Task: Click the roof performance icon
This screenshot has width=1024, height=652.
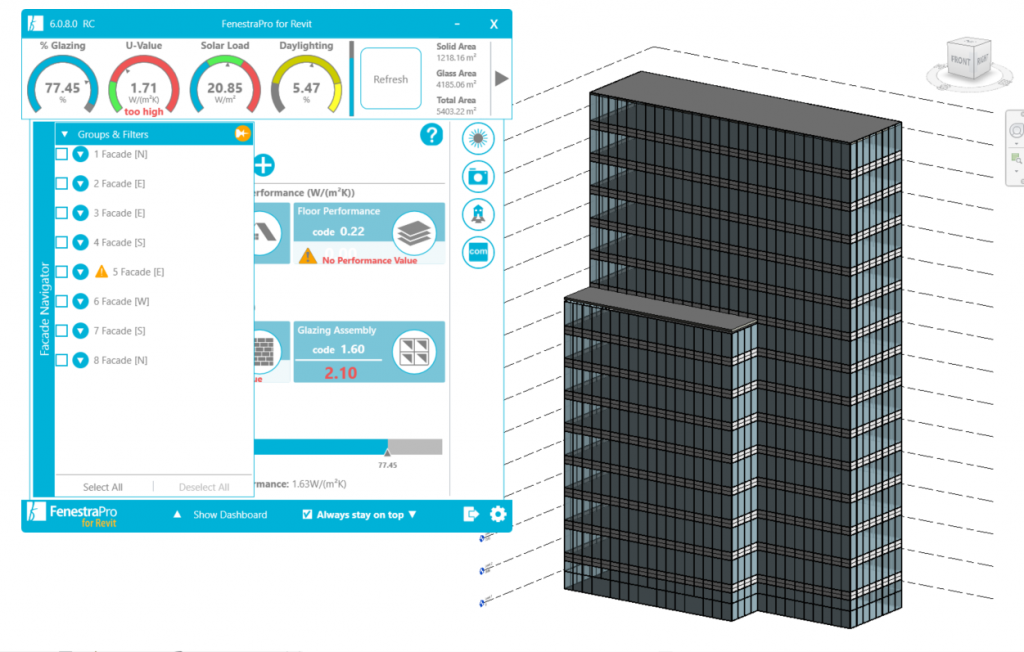Action: 266,233
